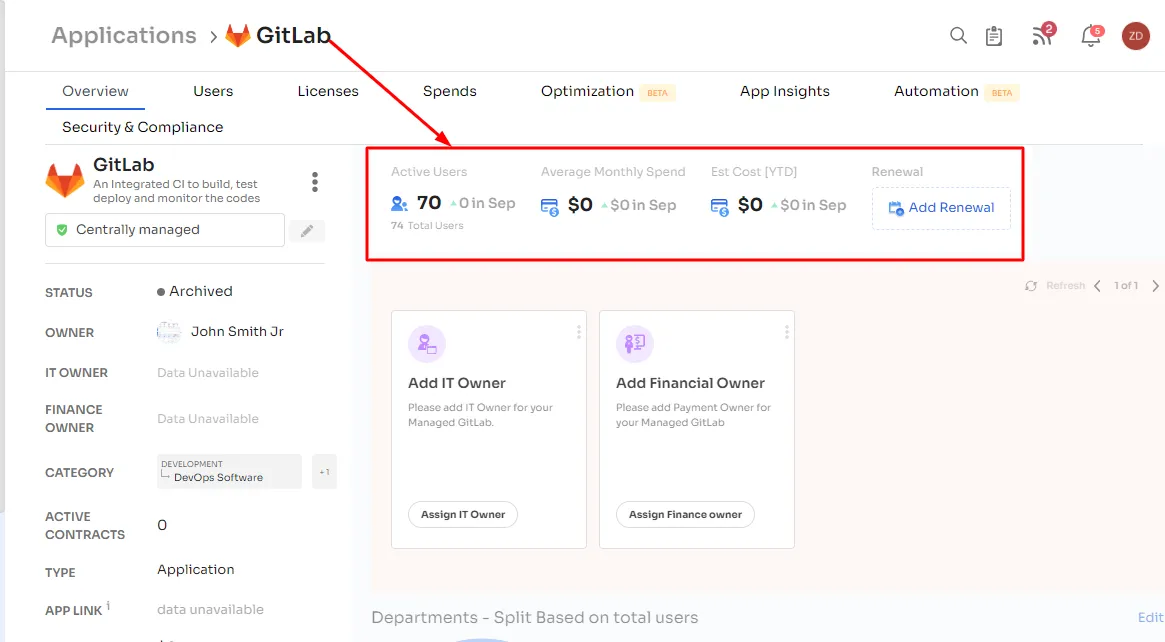Click the Application type value

click(195, 570)
